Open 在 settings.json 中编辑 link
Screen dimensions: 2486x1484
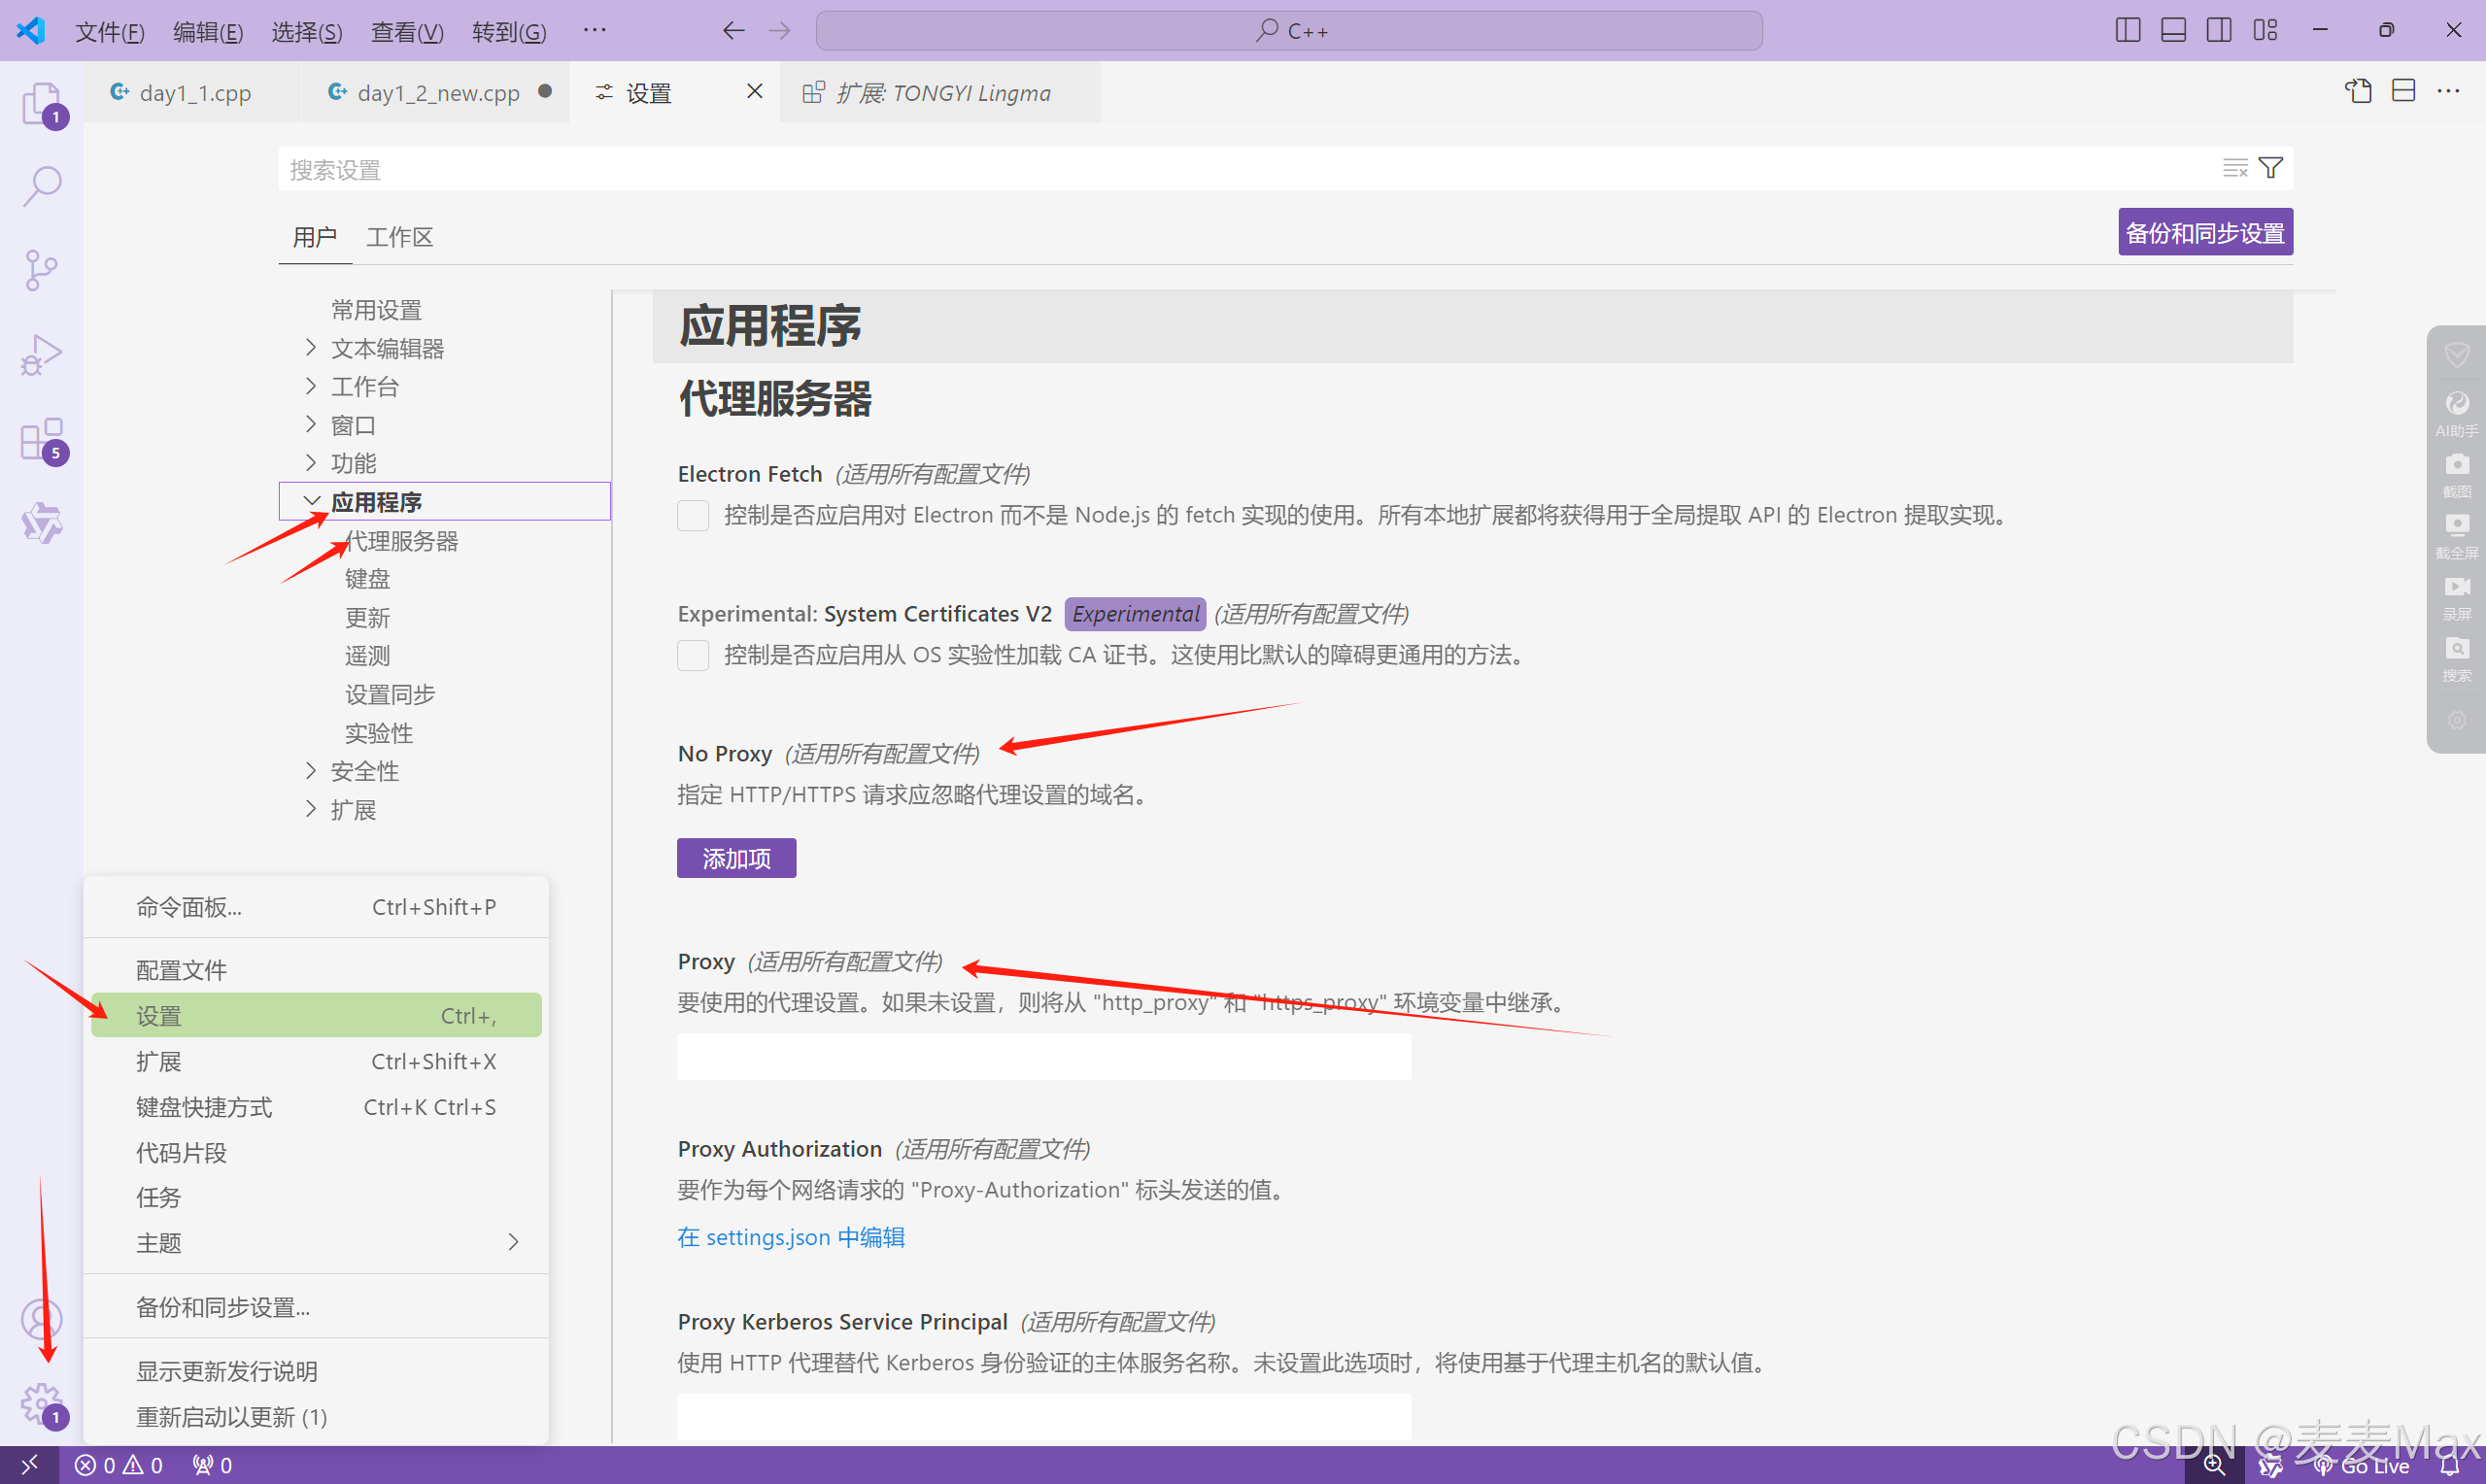click(790, 1237)
